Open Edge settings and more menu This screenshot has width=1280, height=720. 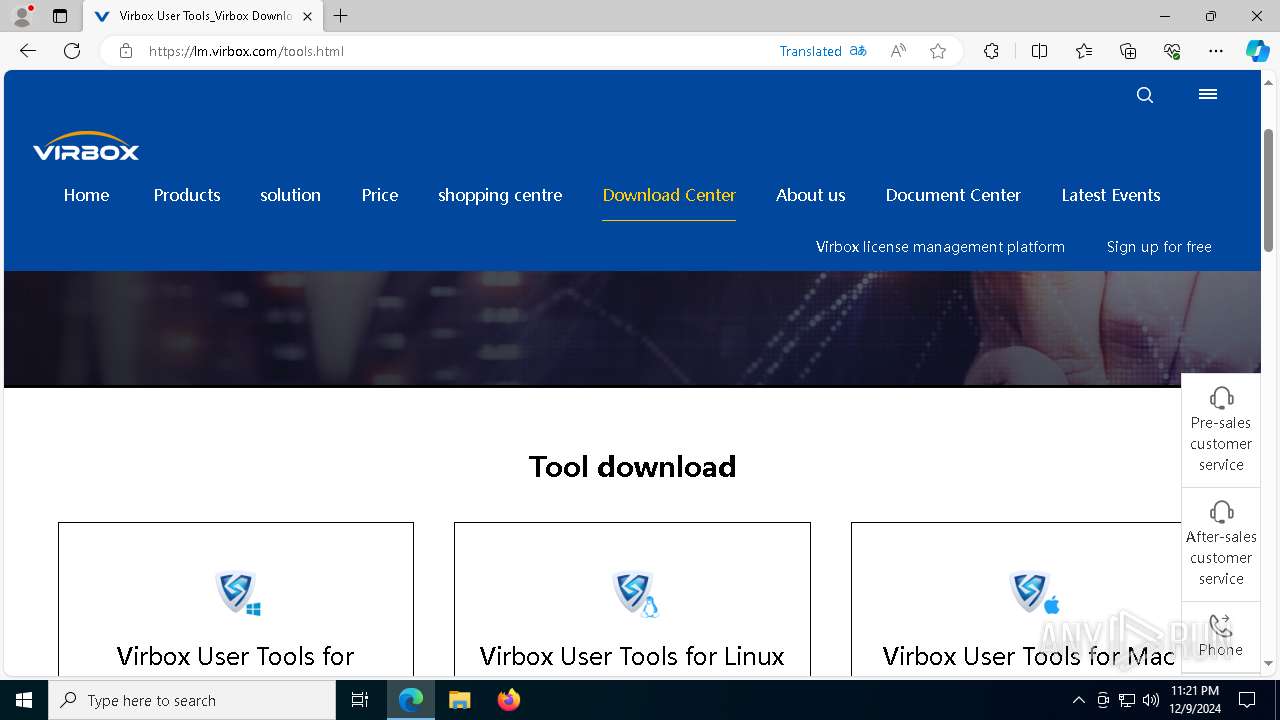1216,51
